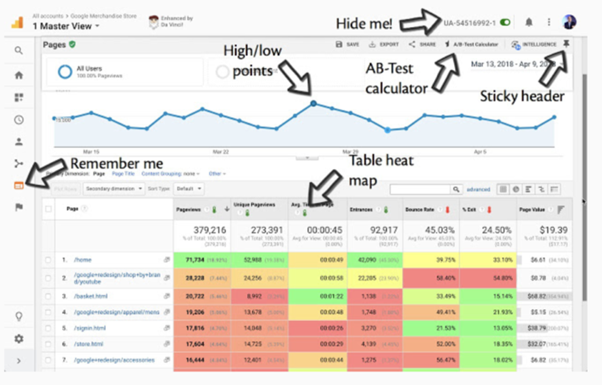Screen dimensions: 602x385
Task: Click the Google Analytics logo
Action: pos(17,22)
